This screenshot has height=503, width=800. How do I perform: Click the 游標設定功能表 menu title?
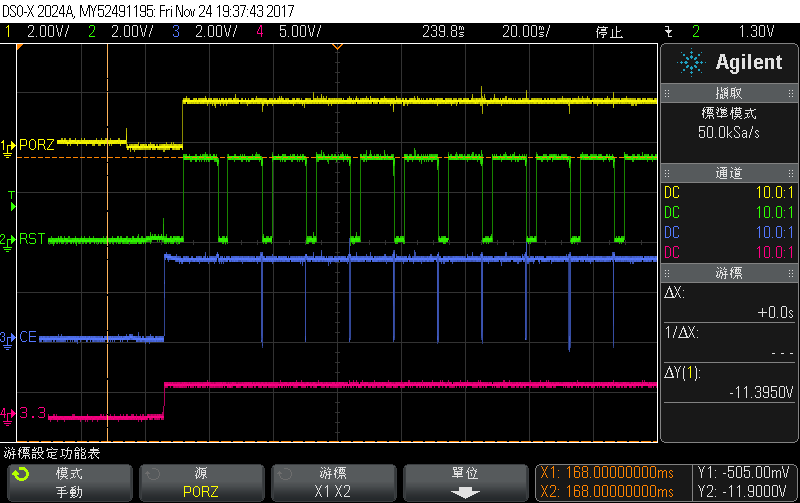pos(52,453)
